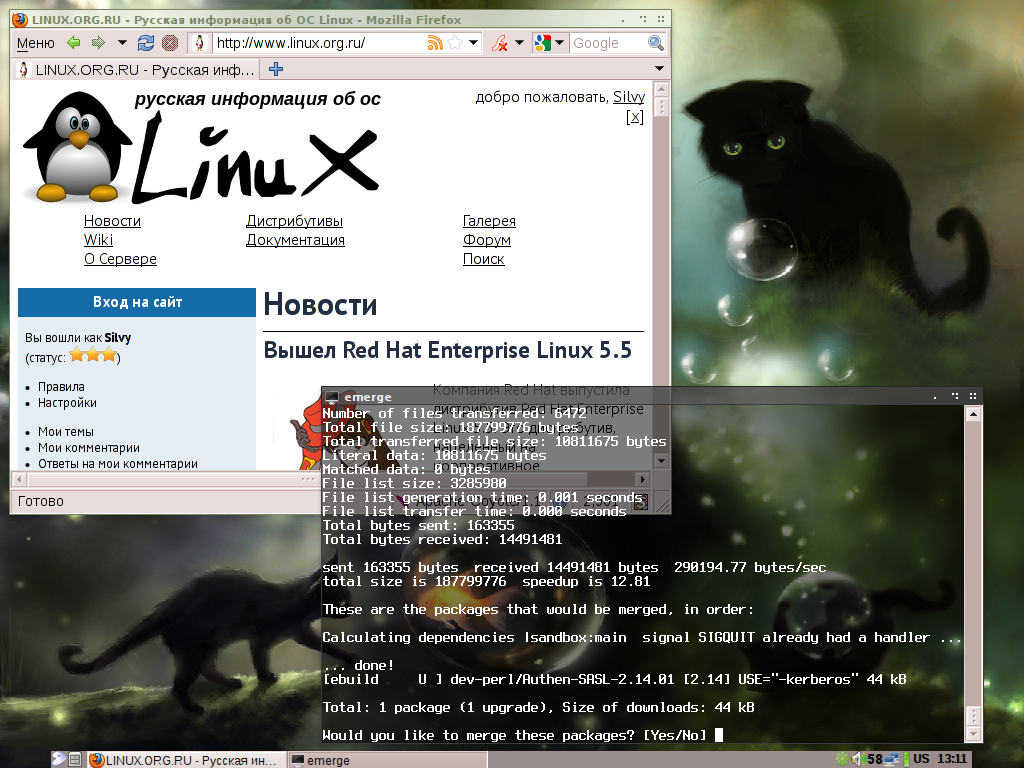The height and width of the screenshot is (768, 1024).
Task: Open the Flash block dropdown arrow
Action: click(519, 43)
